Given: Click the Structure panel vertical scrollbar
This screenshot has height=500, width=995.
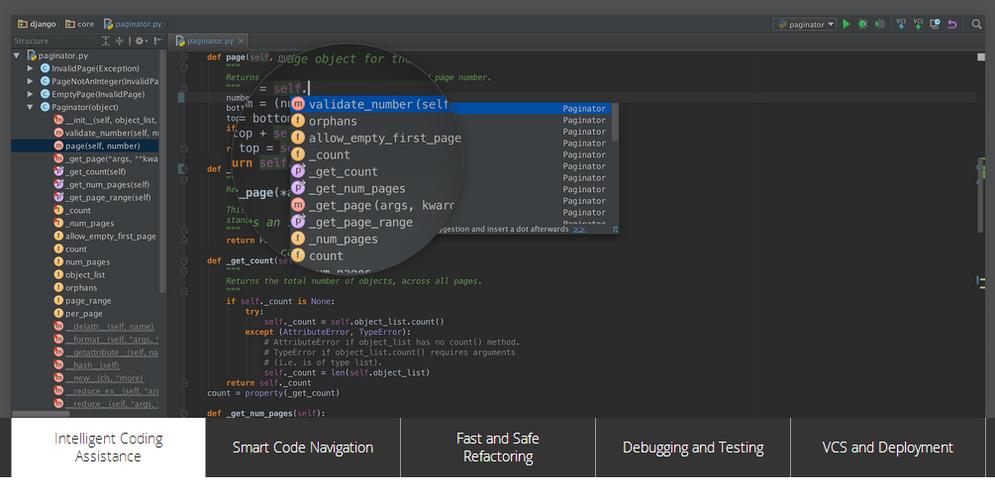Looking at the screenshot, I should pyautogui.click(x=163, y=171).
